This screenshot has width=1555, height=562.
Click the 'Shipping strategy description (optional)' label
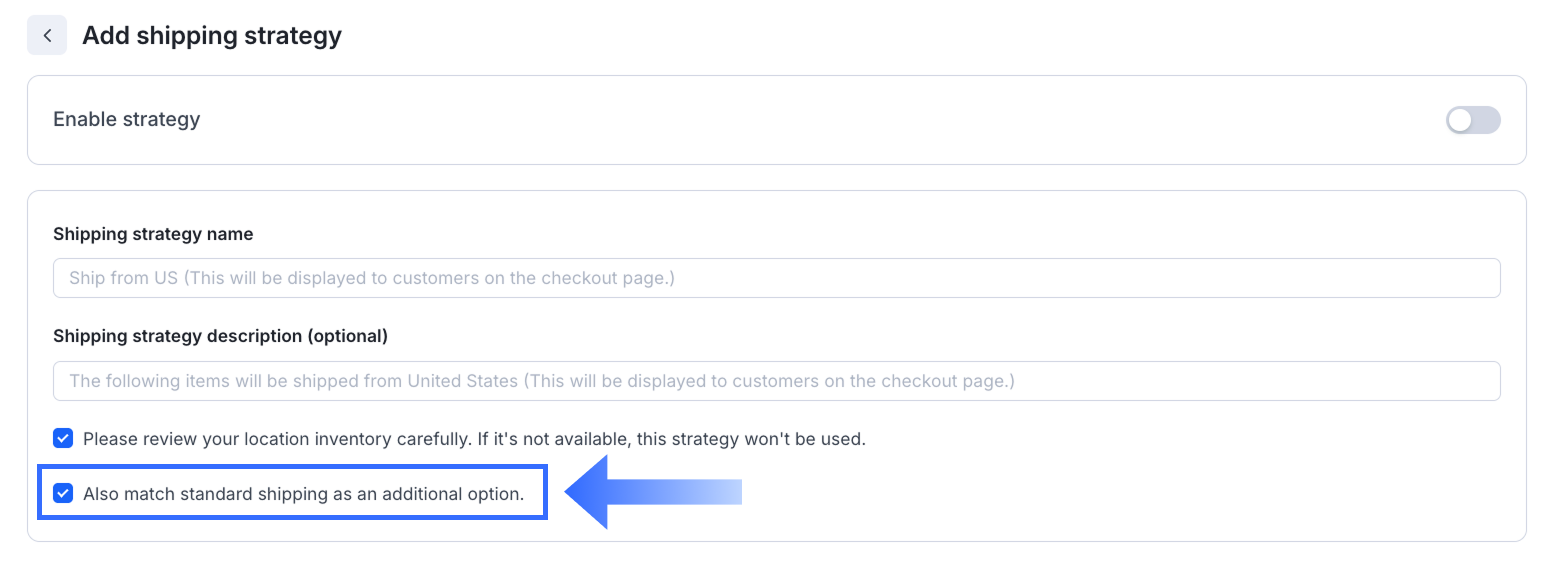[220, 336]
